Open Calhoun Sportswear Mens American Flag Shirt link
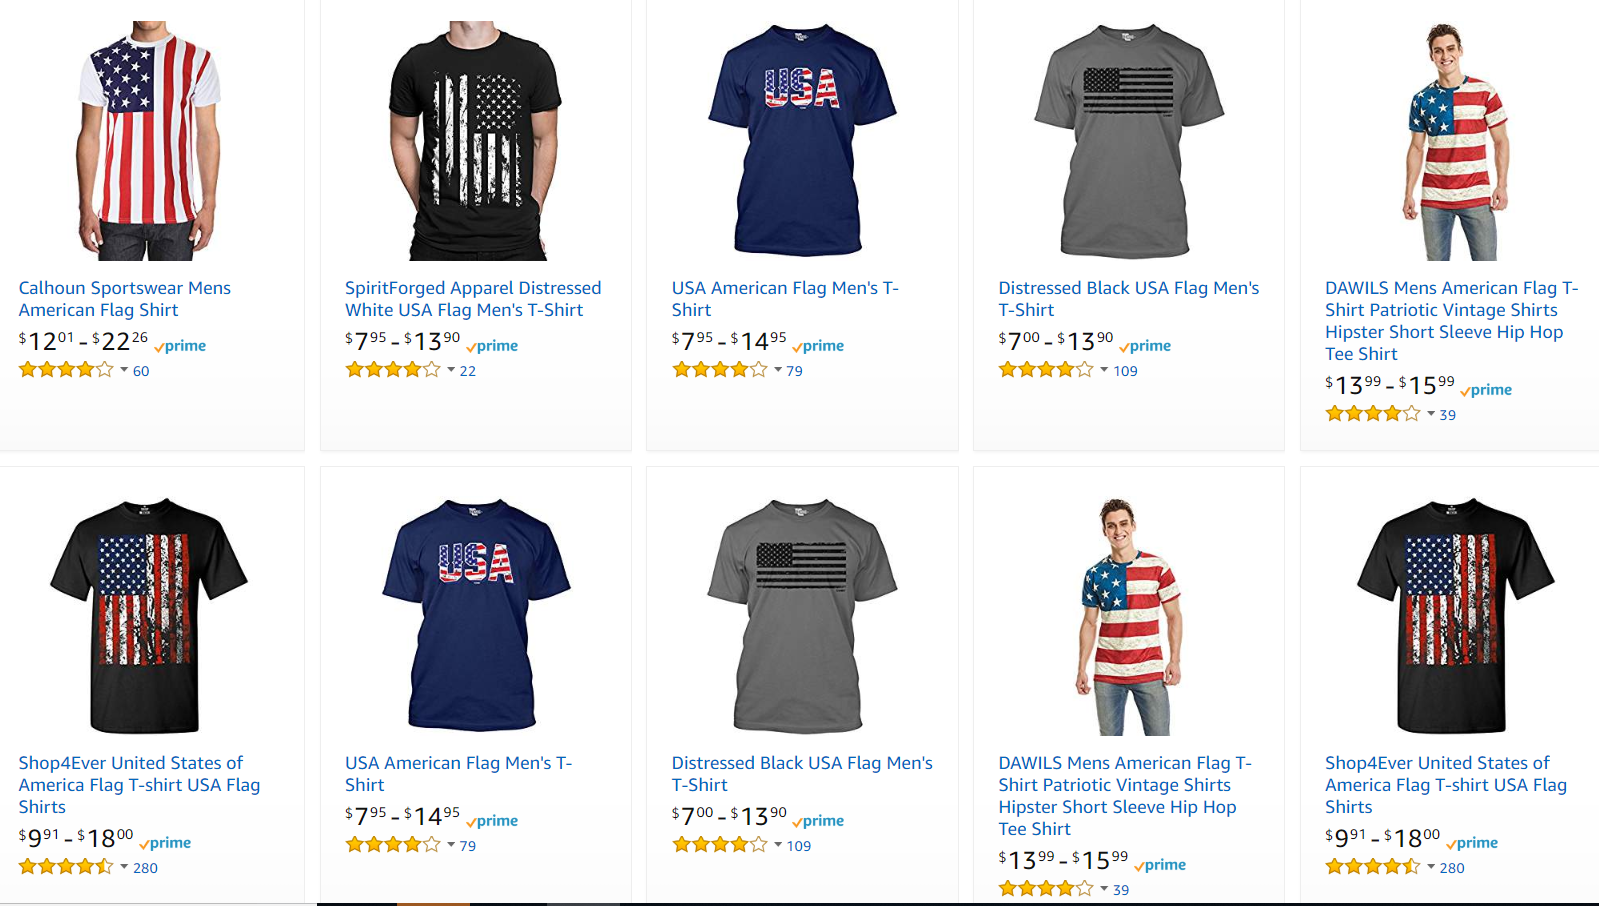 (124, 299)
